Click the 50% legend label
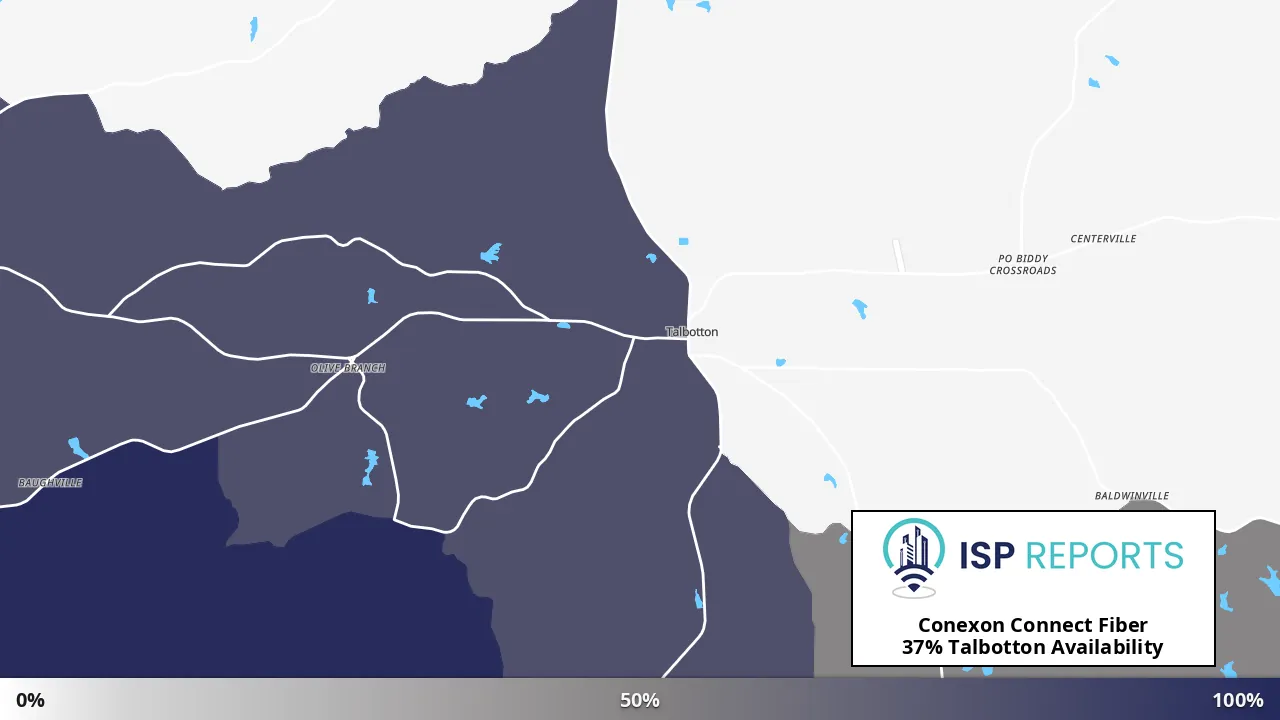Viewport: 1280px width, 720px height. 640,700
